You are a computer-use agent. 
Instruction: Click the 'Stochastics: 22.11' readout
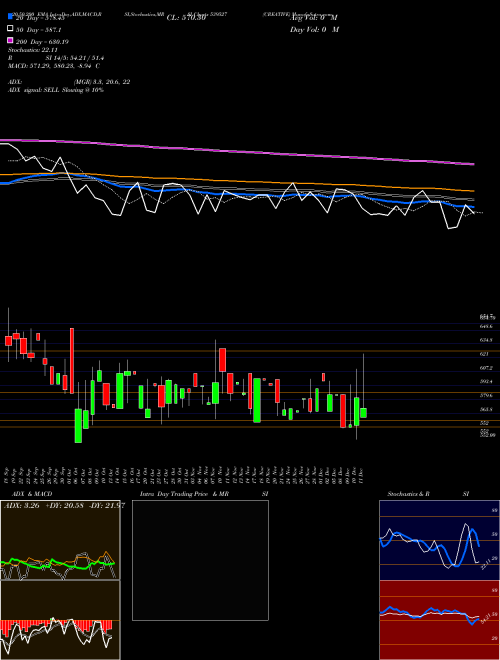[x=33, y=50]
